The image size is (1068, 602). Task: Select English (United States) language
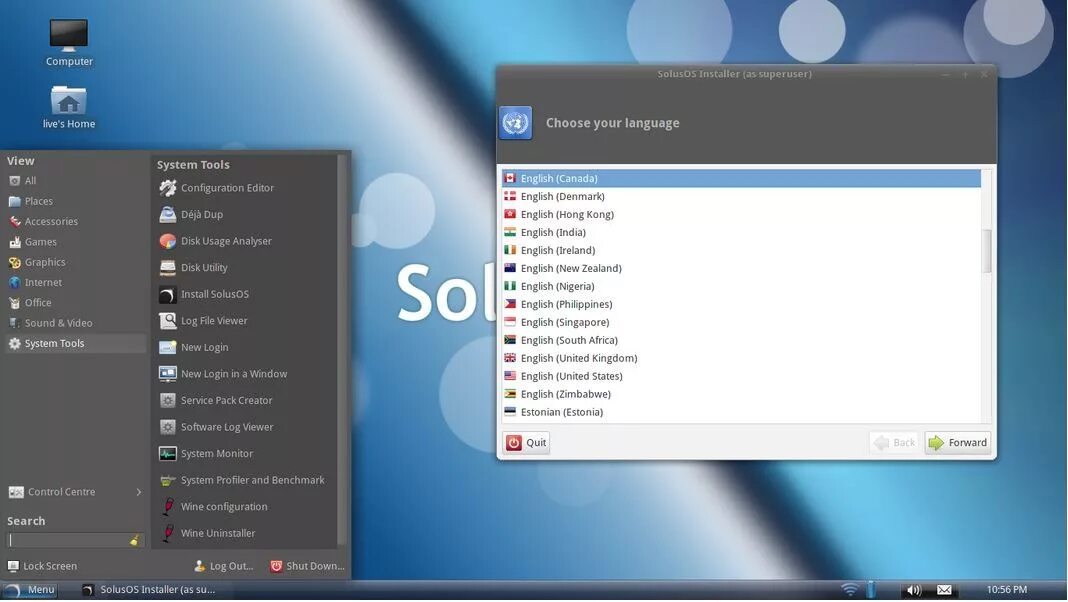tap(741, 377)
